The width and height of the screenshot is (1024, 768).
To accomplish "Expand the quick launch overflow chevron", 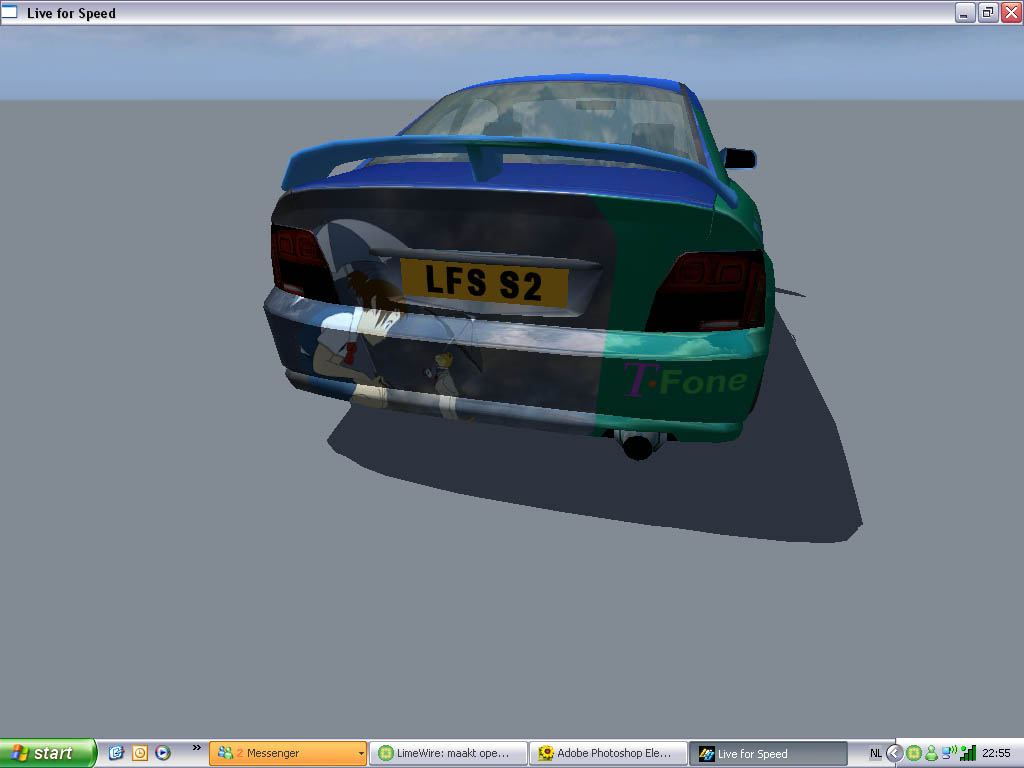I will (196, 747).
